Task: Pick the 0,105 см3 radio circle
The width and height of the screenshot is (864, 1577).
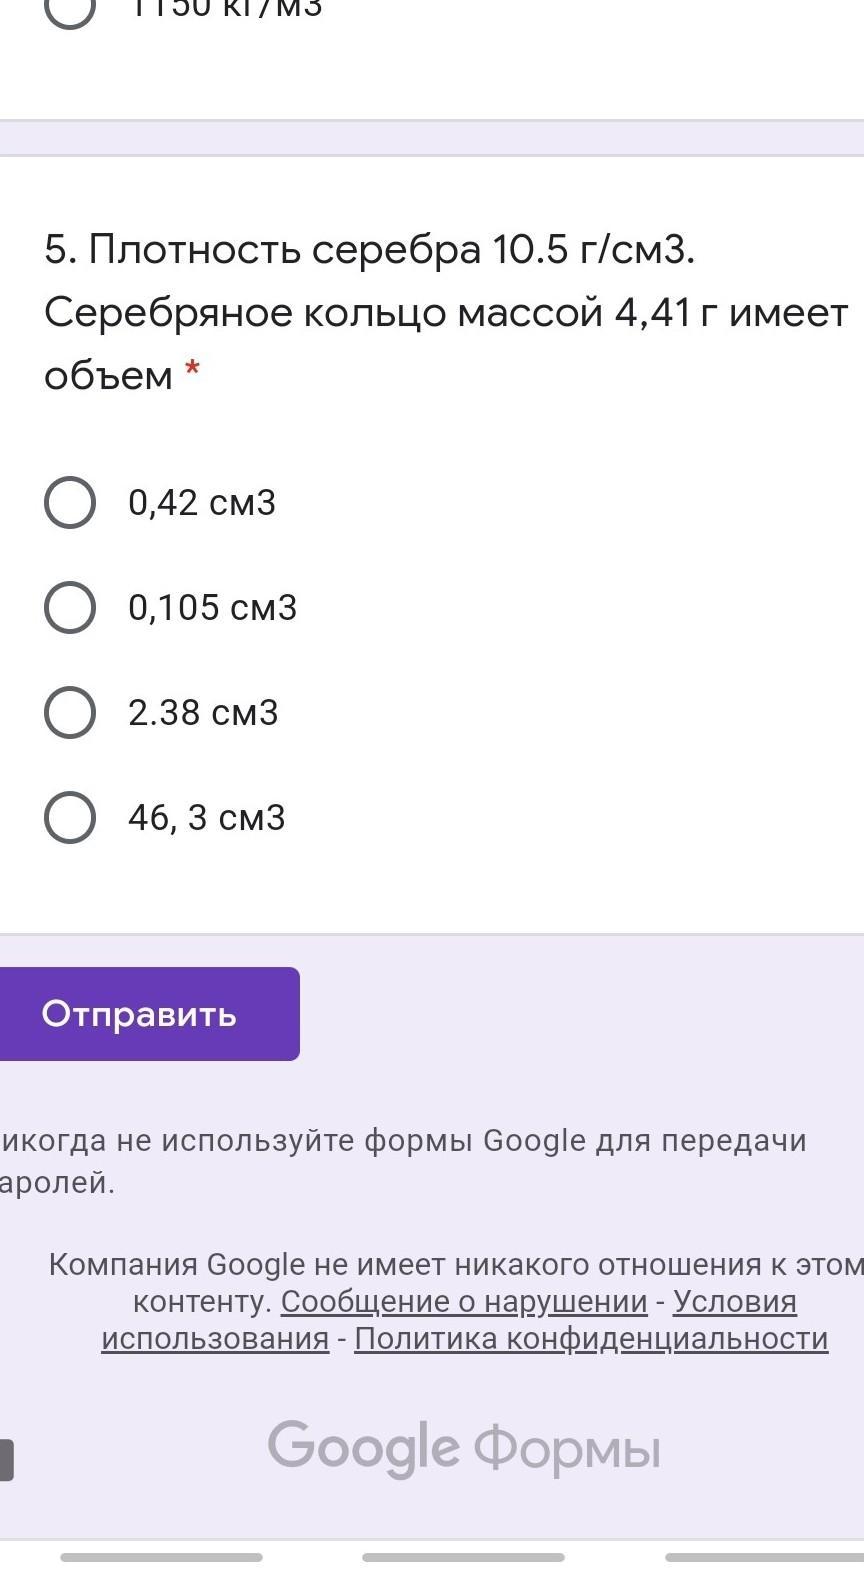Action: pos(70,607)
